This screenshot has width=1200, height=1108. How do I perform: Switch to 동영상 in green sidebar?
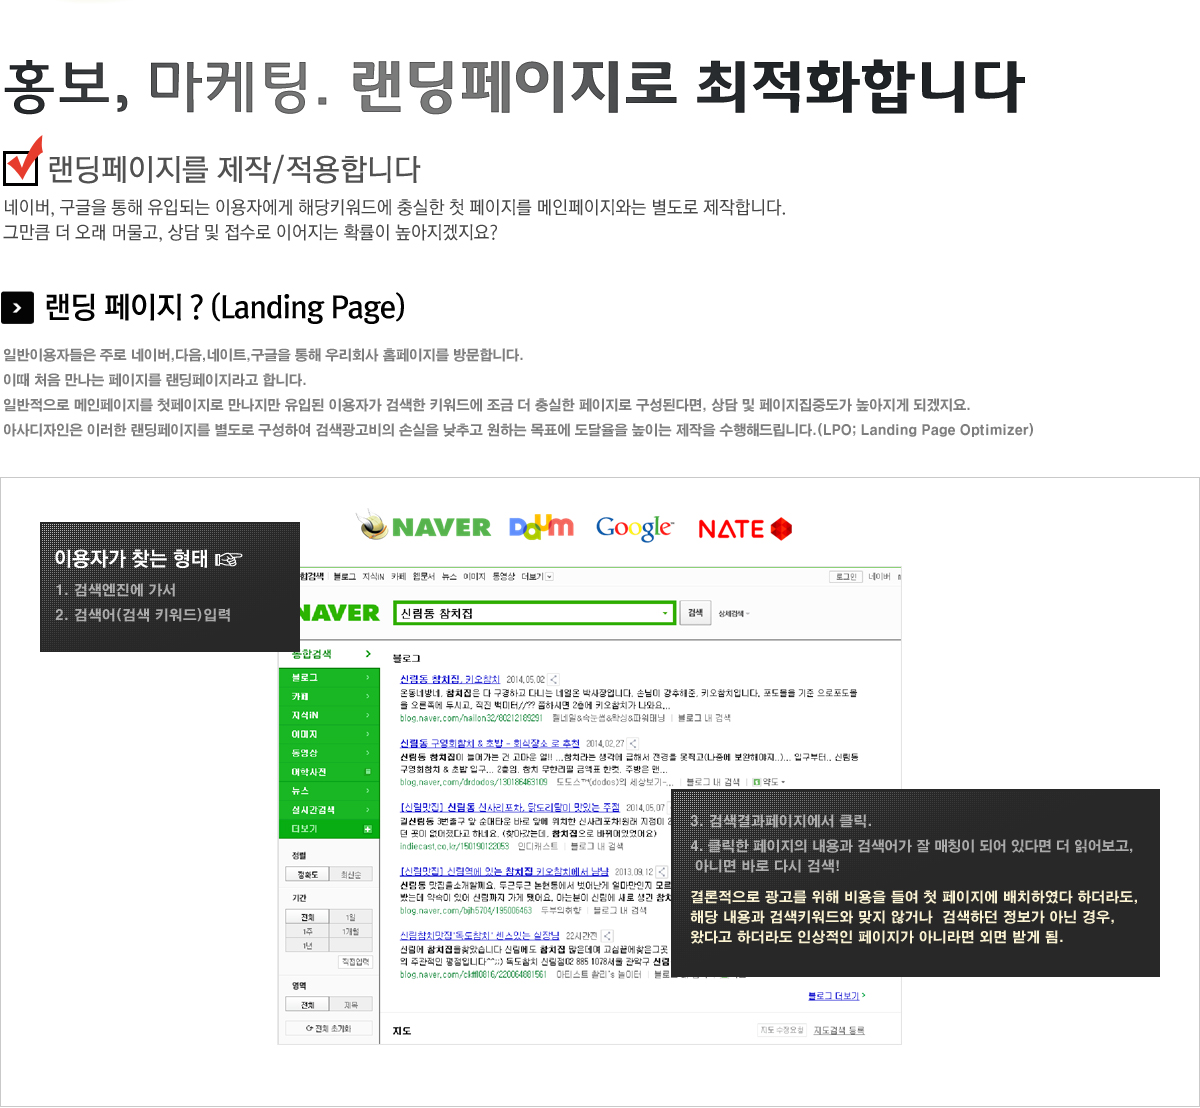pos(329,753)
